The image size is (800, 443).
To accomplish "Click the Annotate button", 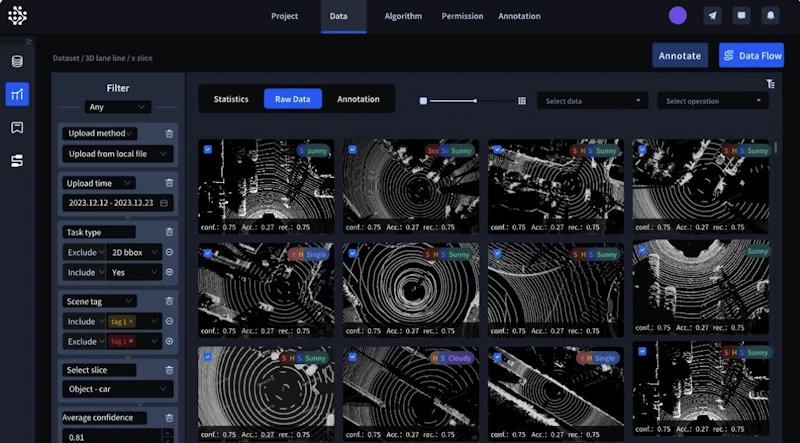I will coord(680,56).
